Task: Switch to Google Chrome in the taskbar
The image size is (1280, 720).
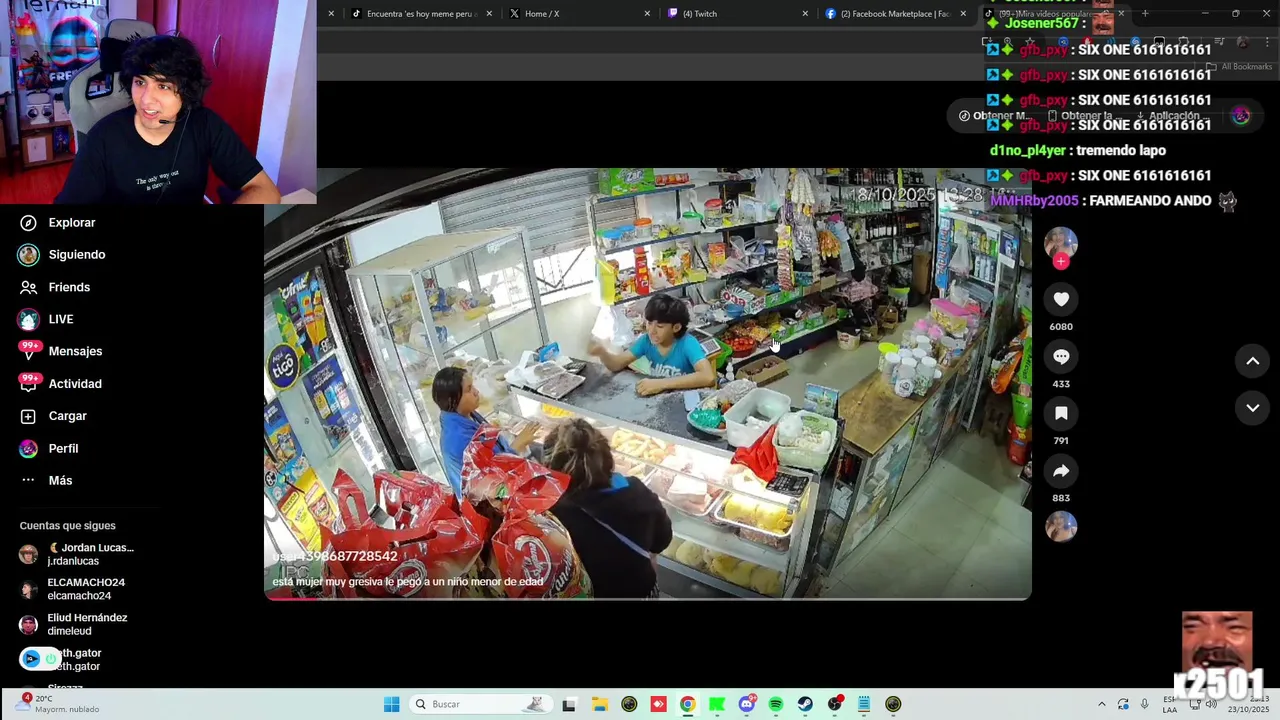Action: coord(687,704)
